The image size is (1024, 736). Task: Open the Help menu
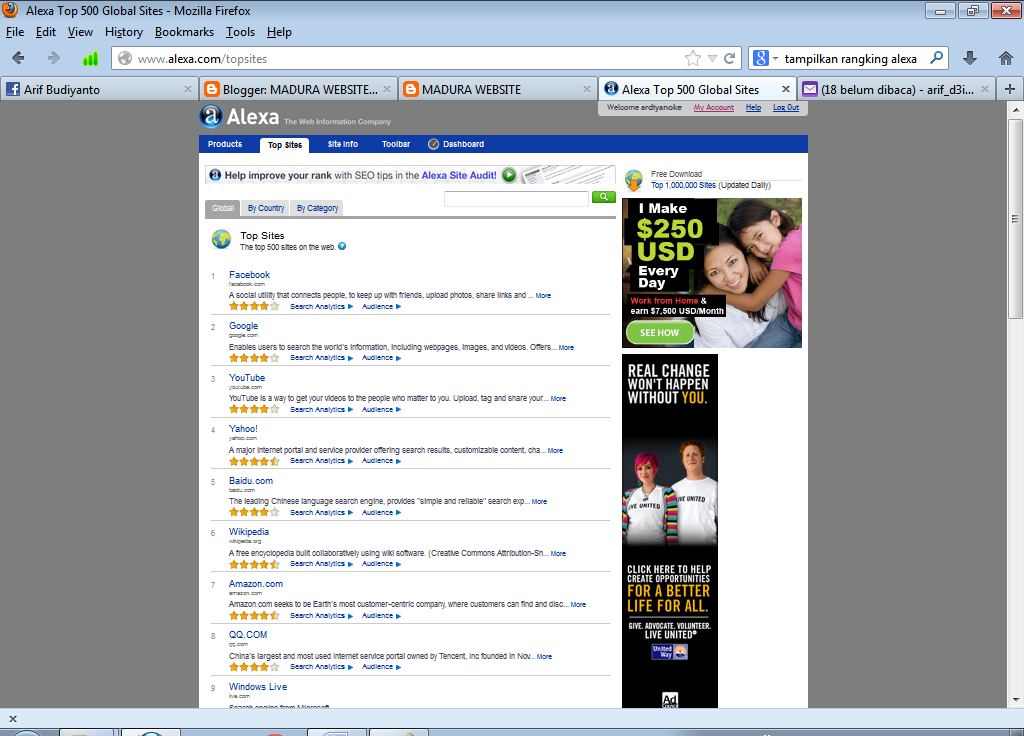click(x=279, y=32)
